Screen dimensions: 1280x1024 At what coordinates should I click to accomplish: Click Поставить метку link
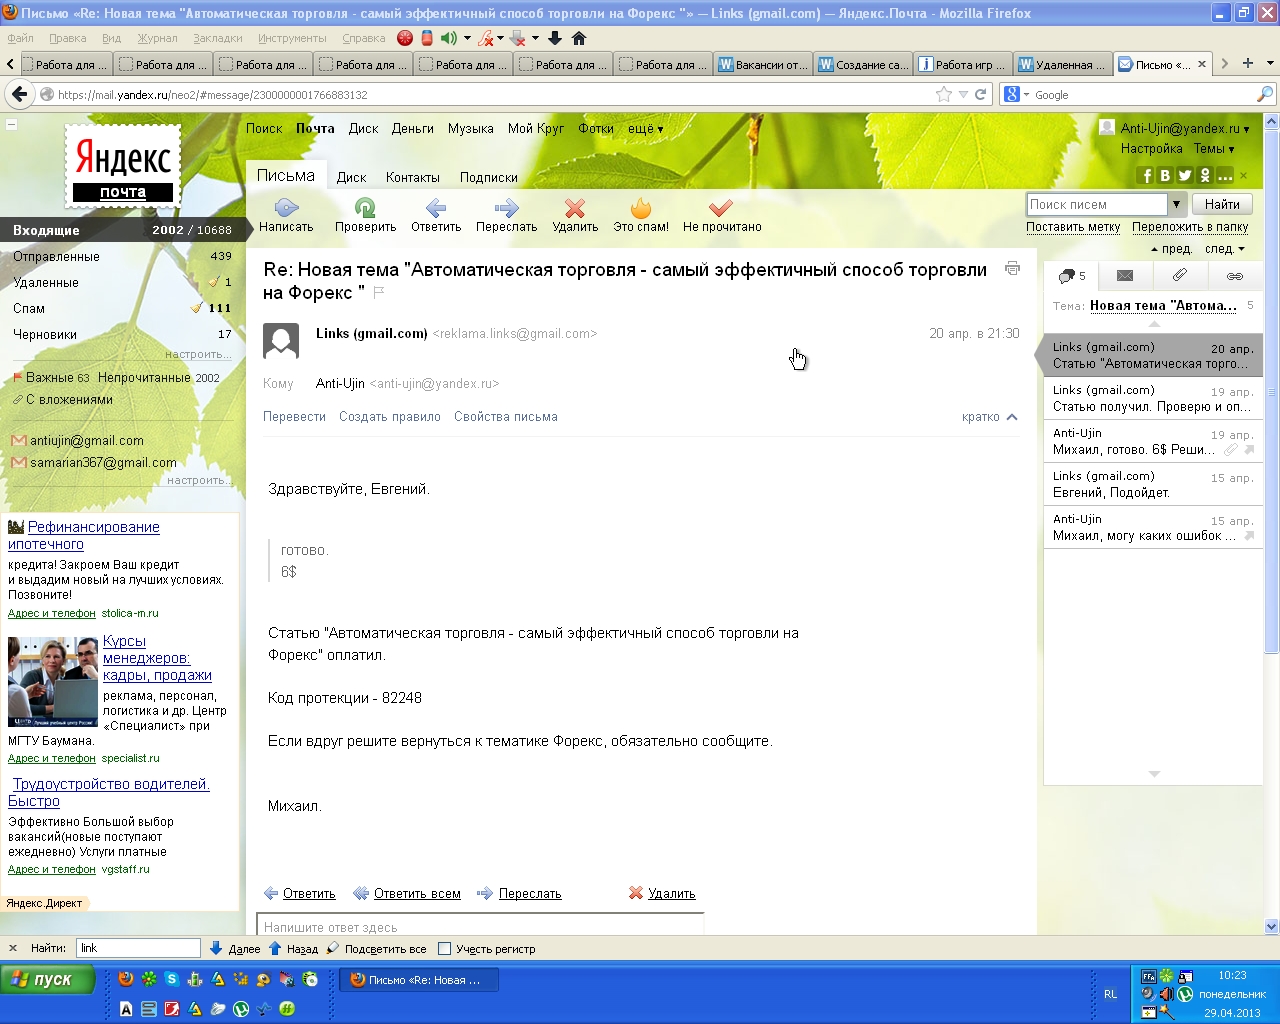(x=1073, y=227)
